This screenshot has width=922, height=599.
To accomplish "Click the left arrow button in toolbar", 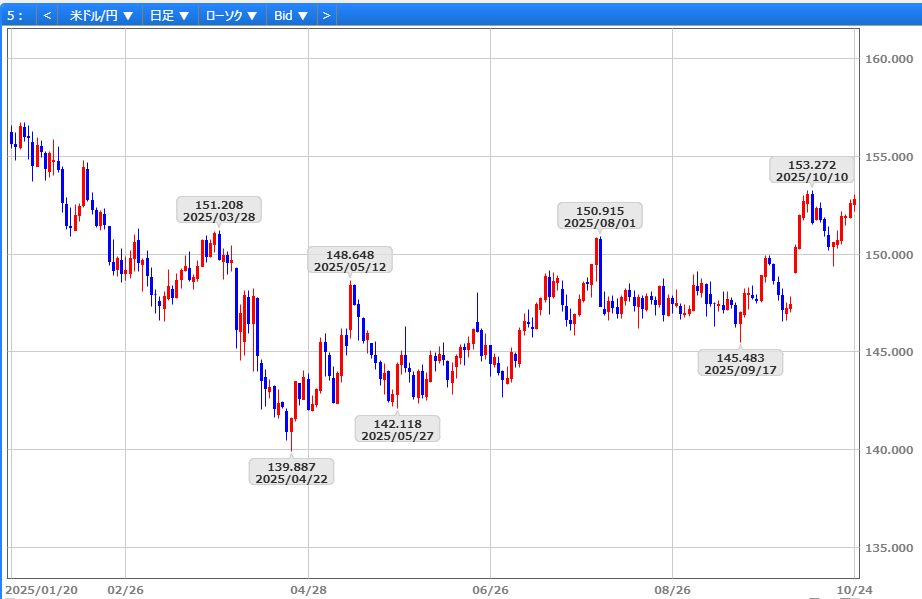I will (47, 16).
